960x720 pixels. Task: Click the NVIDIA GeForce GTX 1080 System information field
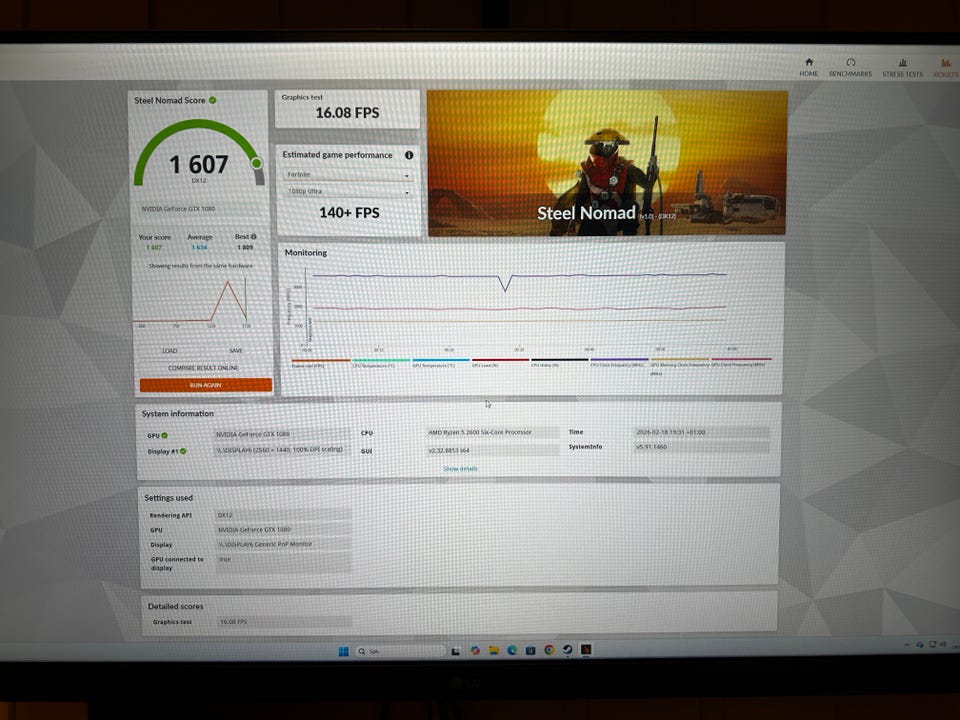click(282, 434)
